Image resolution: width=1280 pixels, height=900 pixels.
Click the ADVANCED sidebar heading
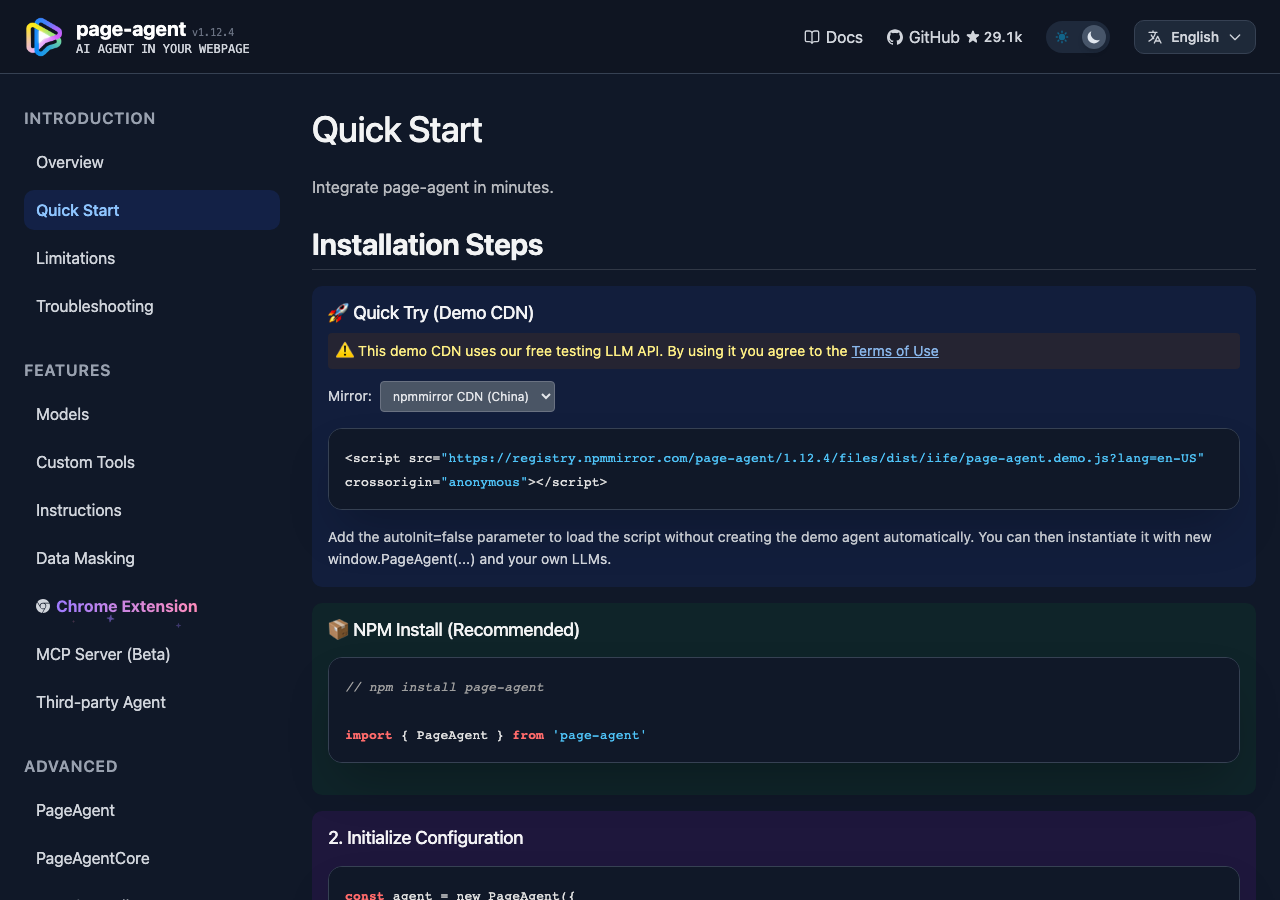71,766
